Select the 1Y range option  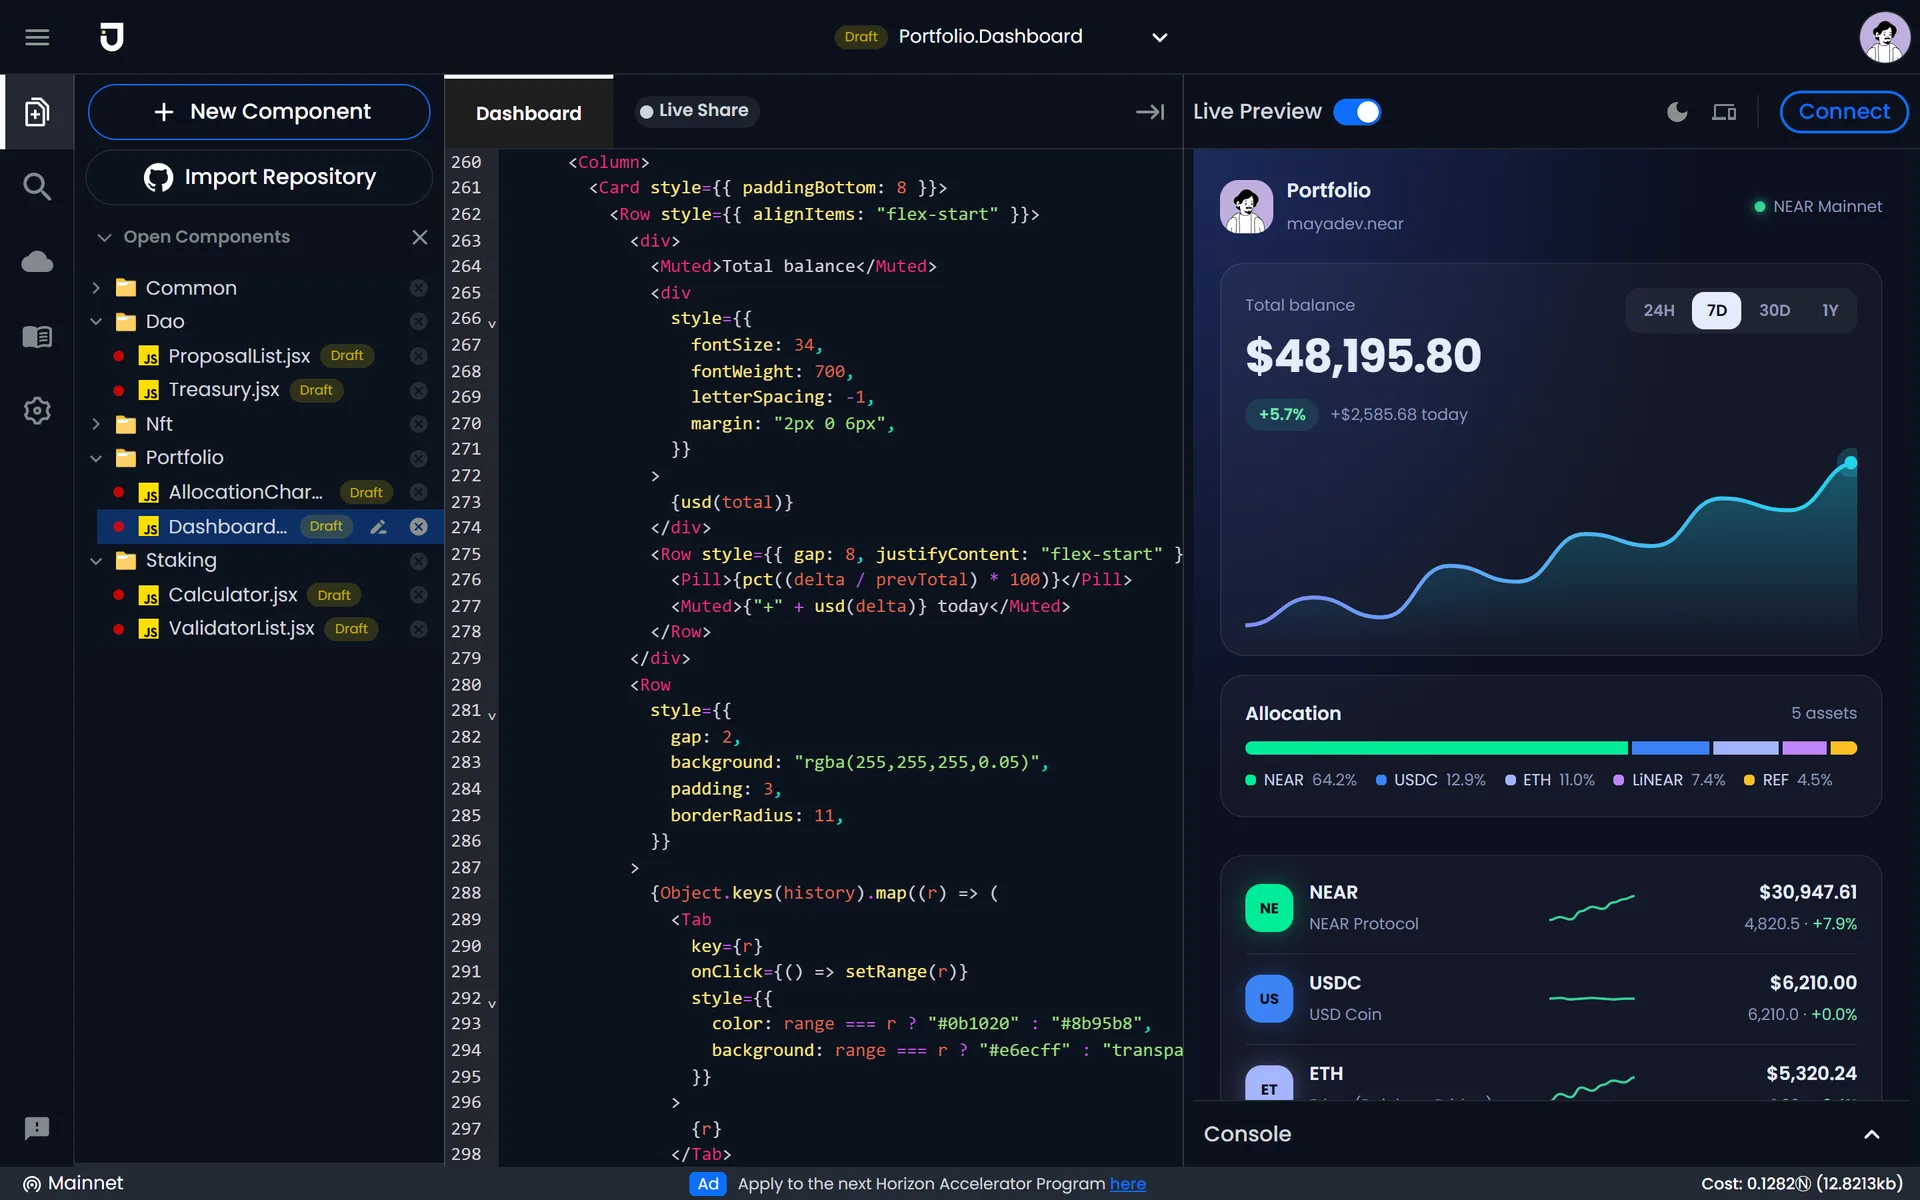point(1830,311)
